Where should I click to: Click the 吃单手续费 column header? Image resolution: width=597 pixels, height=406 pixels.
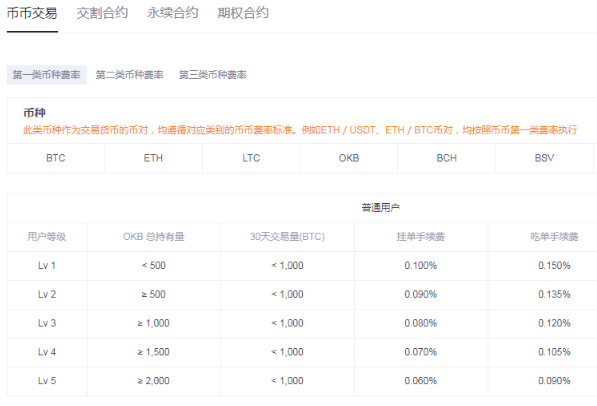(554, 237)
